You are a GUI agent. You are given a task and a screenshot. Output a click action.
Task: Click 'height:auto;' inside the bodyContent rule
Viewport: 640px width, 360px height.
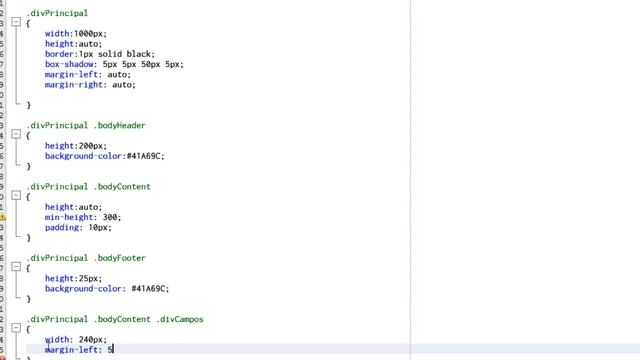(73, 207)
